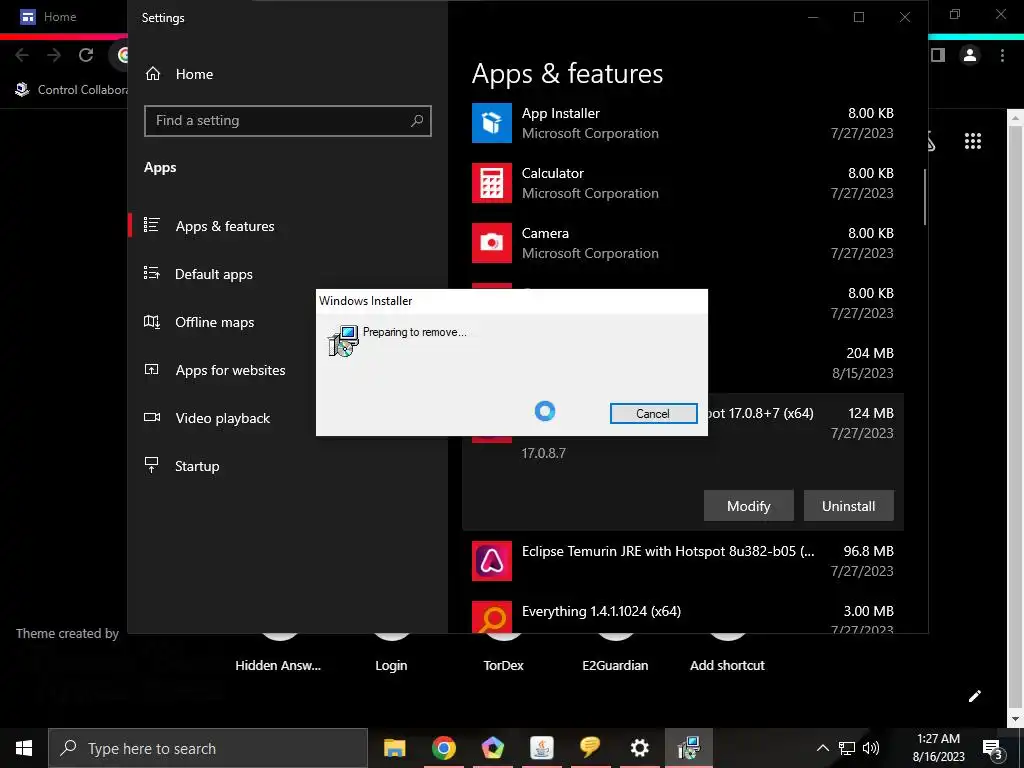Click the taskbar search box
This screenshot has width=1024, height=768.
point(208,748)
